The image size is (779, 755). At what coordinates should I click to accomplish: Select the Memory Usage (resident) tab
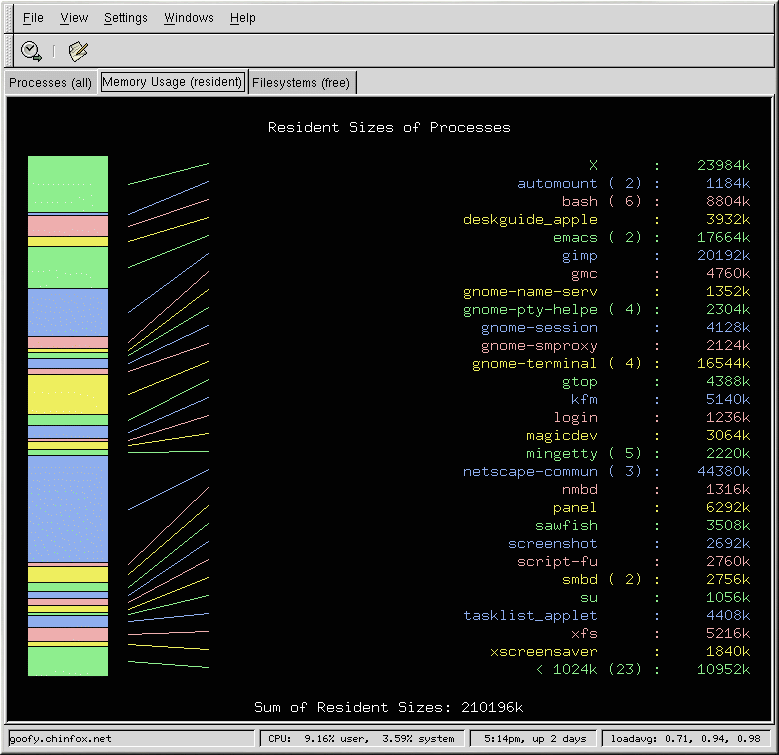(x=172, y=82)
